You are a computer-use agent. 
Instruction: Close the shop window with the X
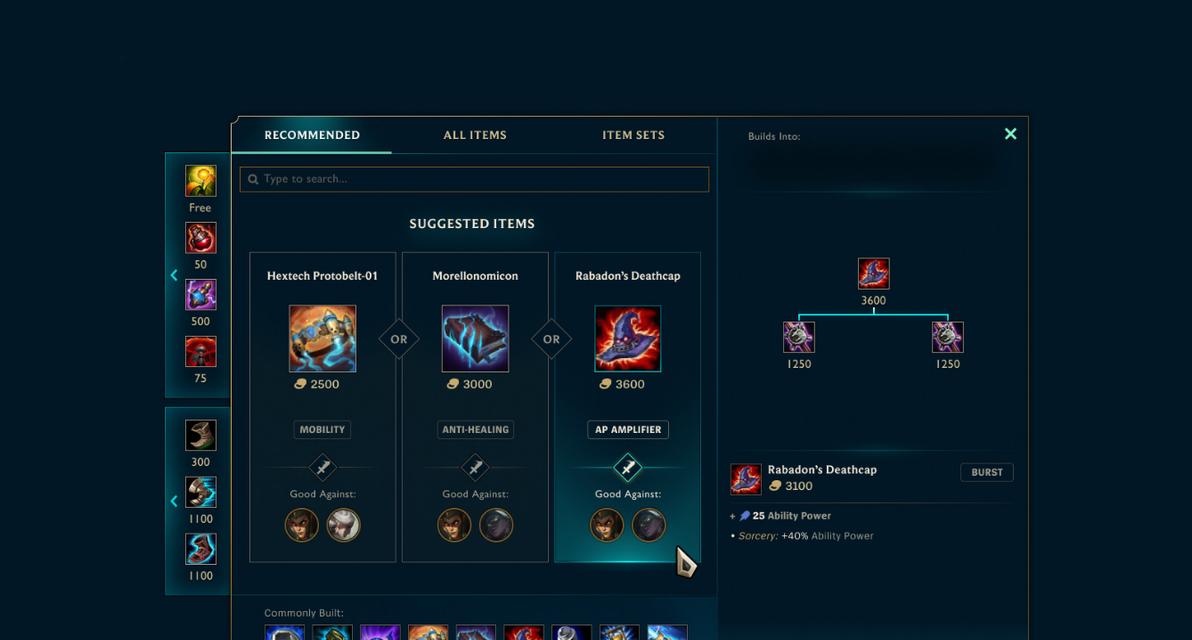(1010, 134)
